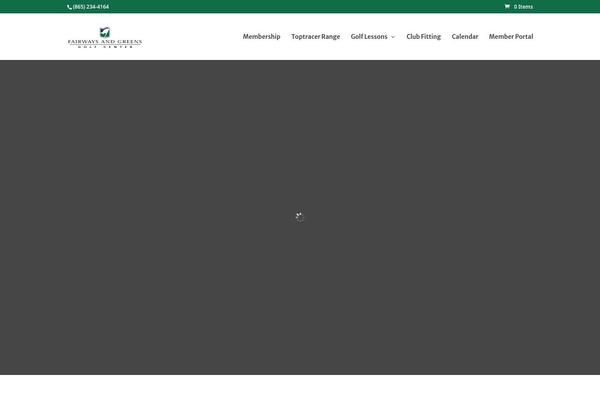This screenshot has width=600, height=400.
Task: Open the Calendar page
Action: (x=465, y=37)
